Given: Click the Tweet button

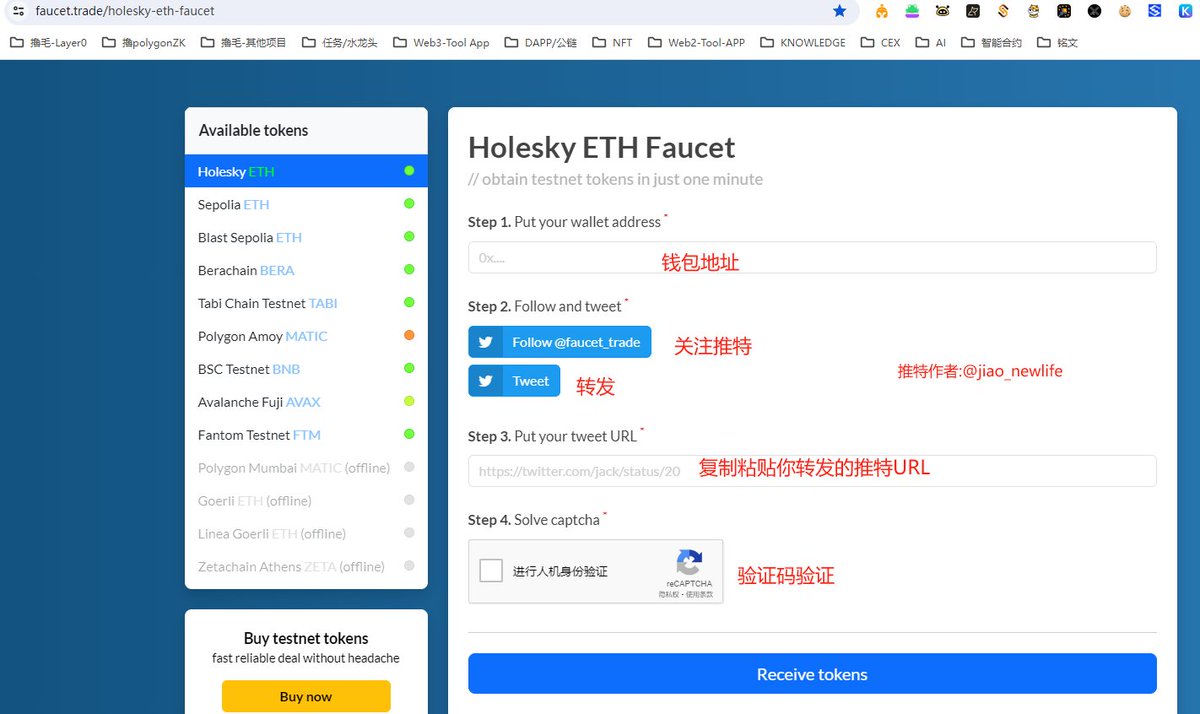Looking at the screenshot, I should pos(514,381).
